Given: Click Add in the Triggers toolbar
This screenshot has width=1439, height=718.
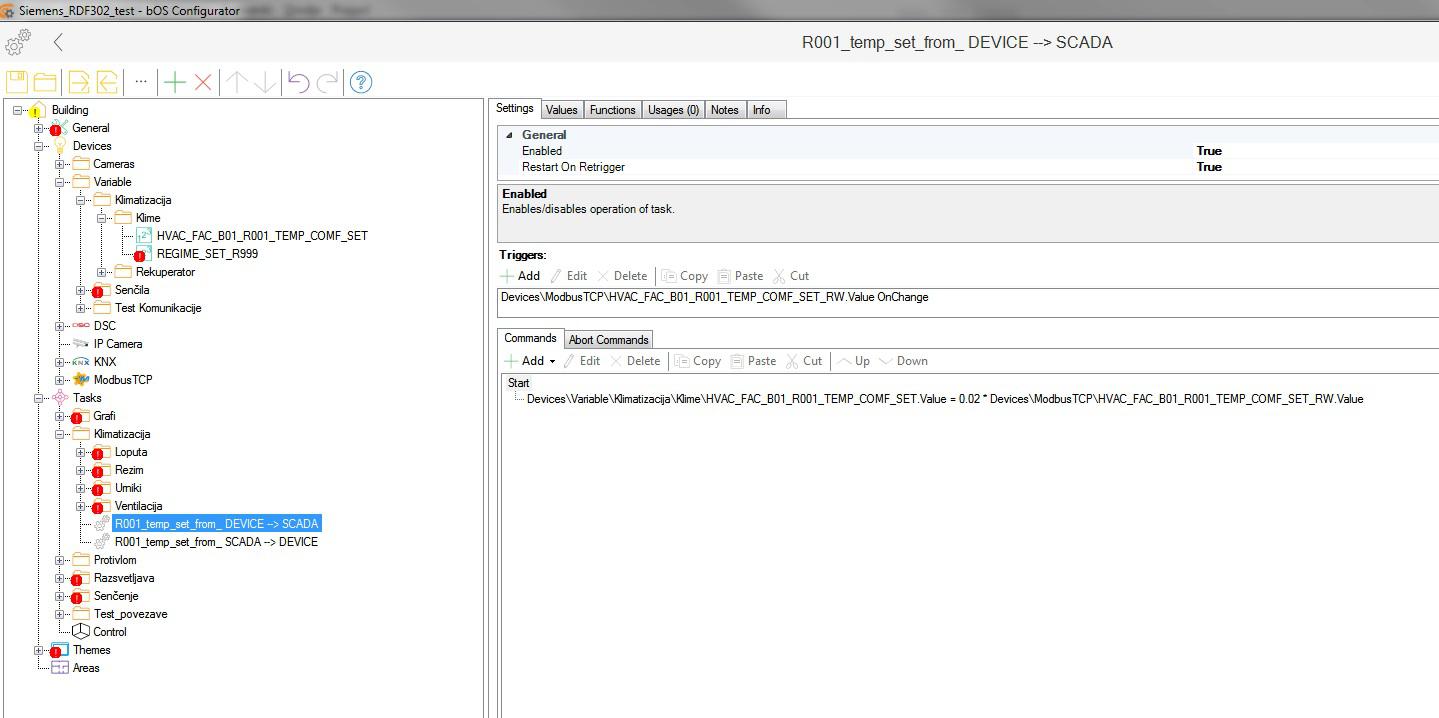Looking at the screenshot, I should pyautogui.click(x=520, y=276).
